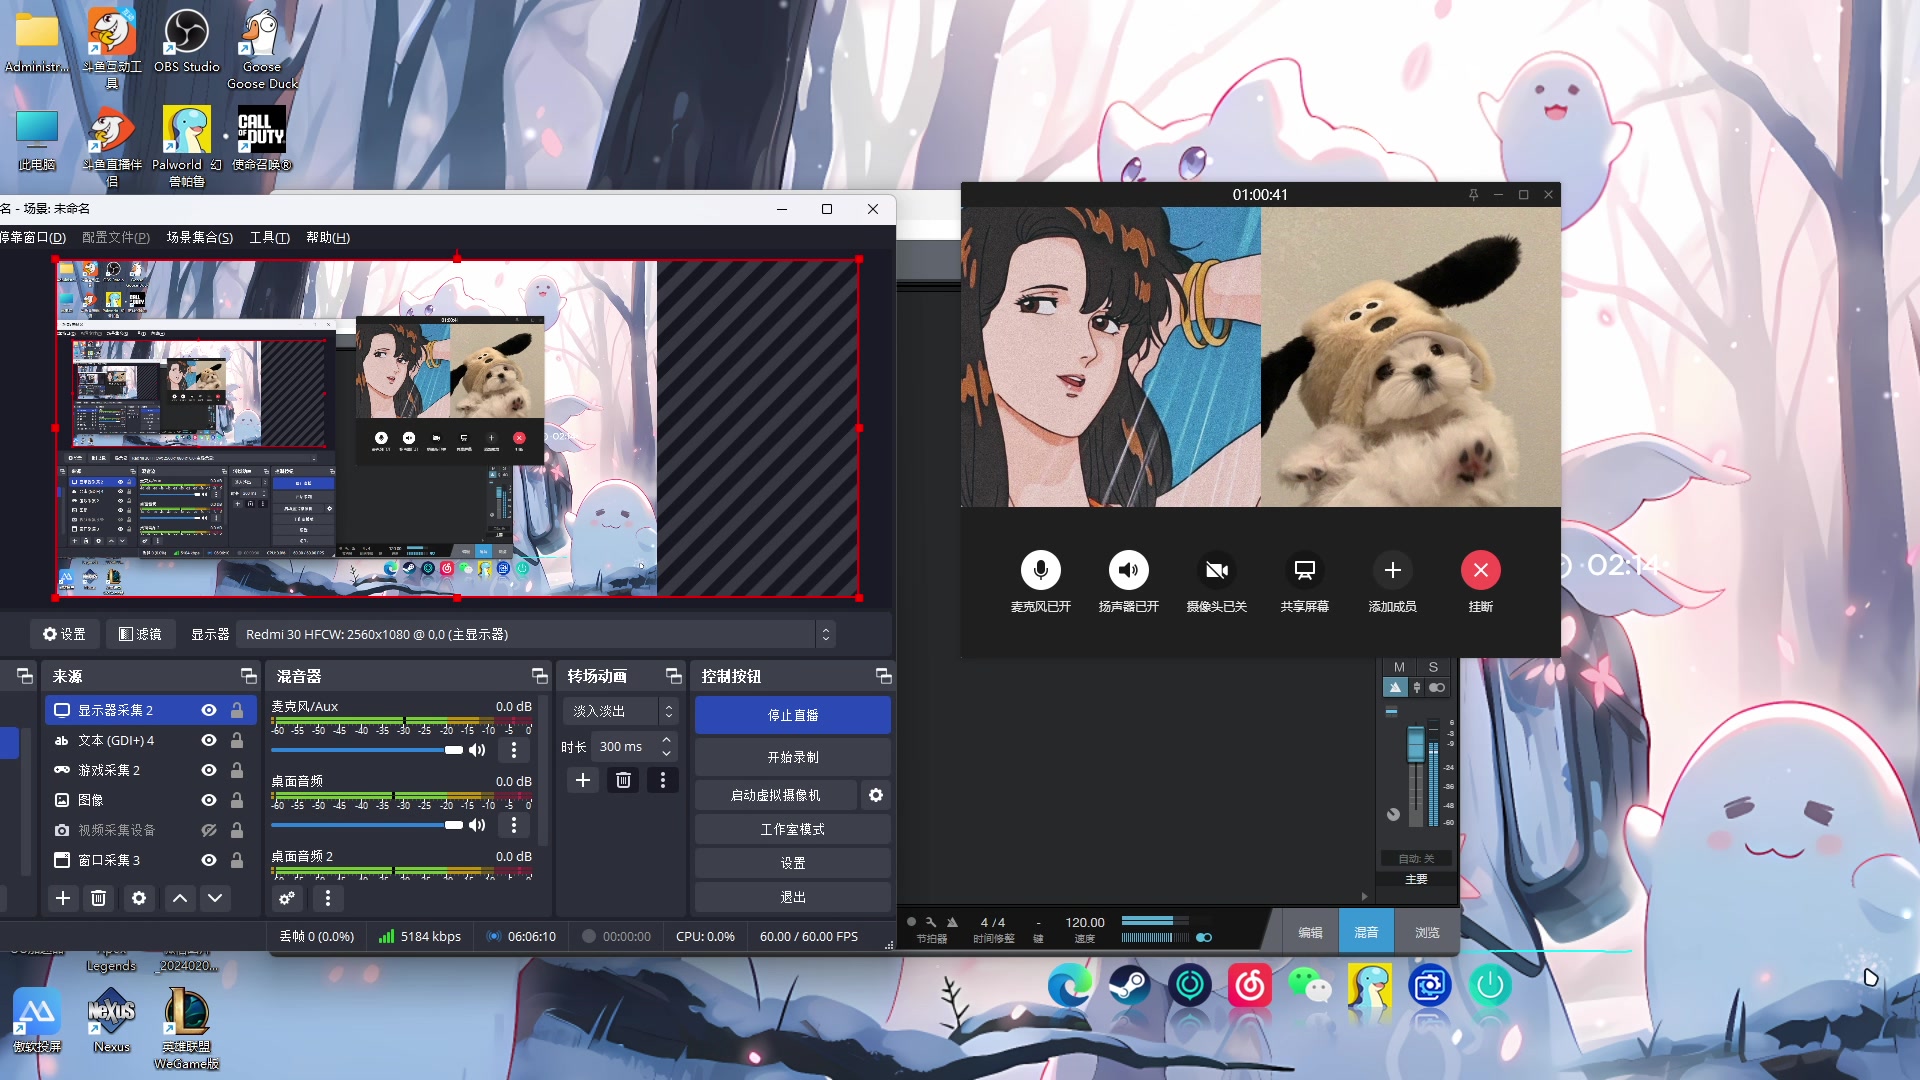Viewport: 1920px width, 1080px height.
Task: Open the 停靠窗口(D) menu
Action: pos(33,237)
